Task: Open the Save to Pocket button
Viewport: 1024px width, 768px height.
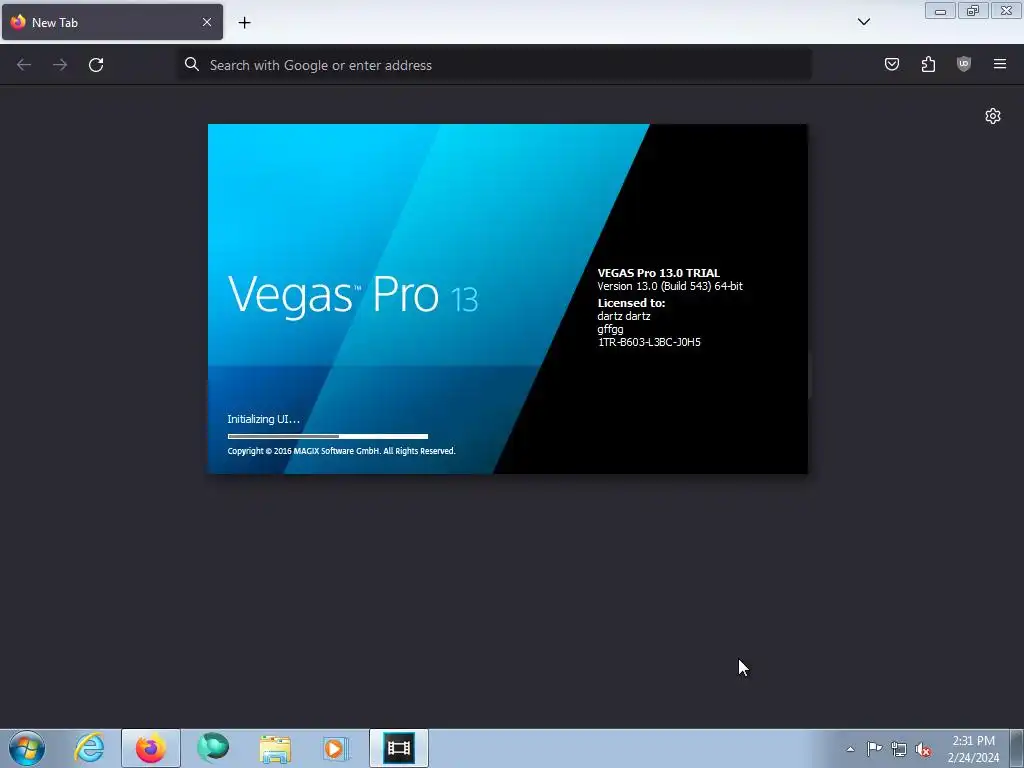Action: [892, 64]
